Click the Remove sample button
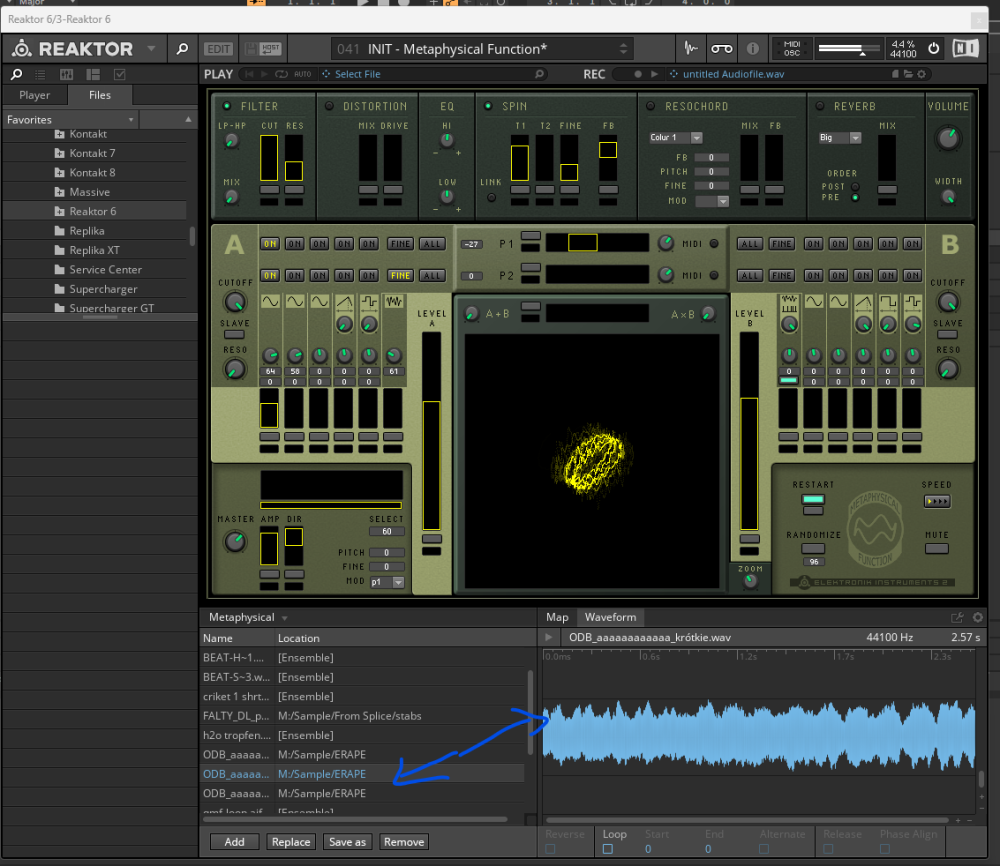The height and width of the screenshot is (866, 1000). coord(404,842)
